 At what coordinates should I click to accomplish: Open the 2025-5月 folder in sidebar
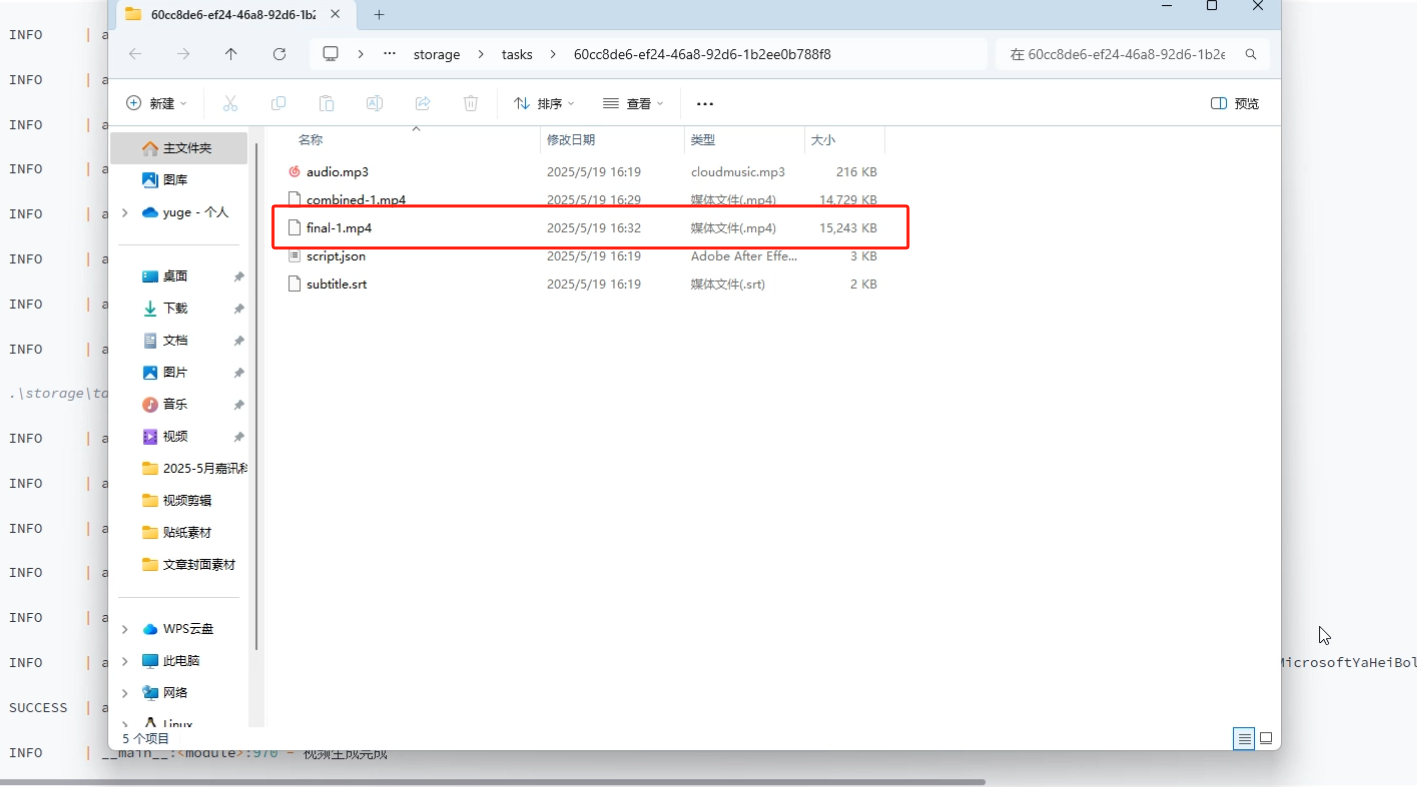click(x=194, y=468)
